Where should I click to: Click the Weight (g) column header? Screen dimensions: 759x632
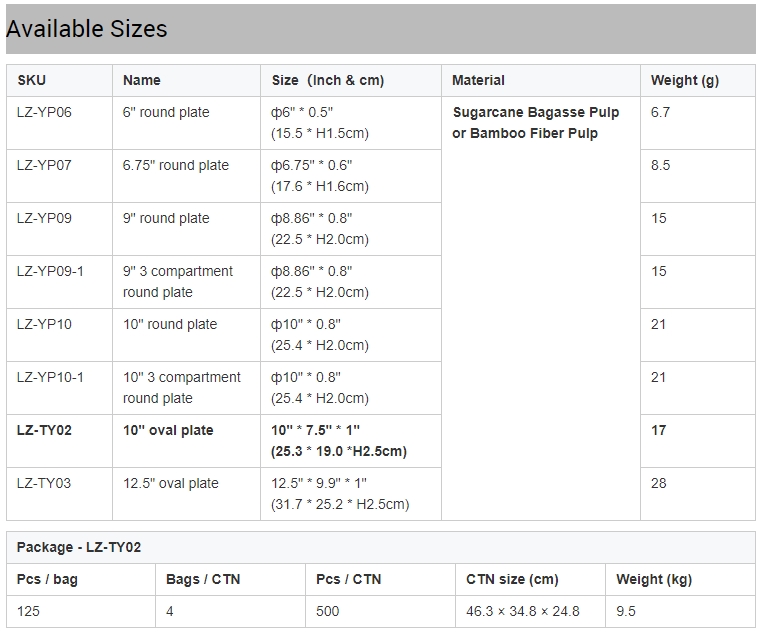point(684,80)
